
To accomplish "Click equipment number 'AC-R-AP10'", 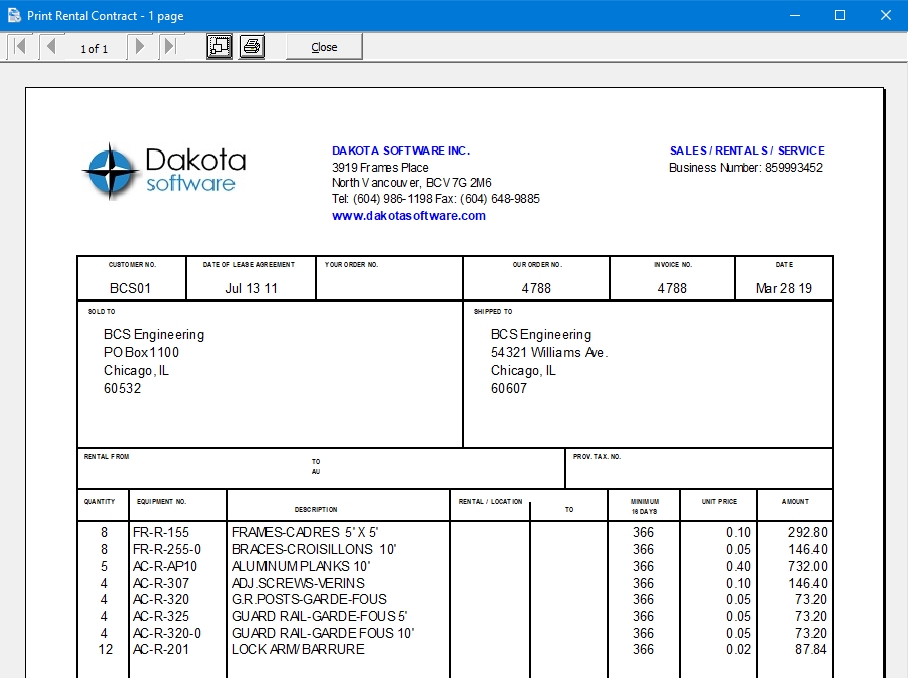I will 165,566.
